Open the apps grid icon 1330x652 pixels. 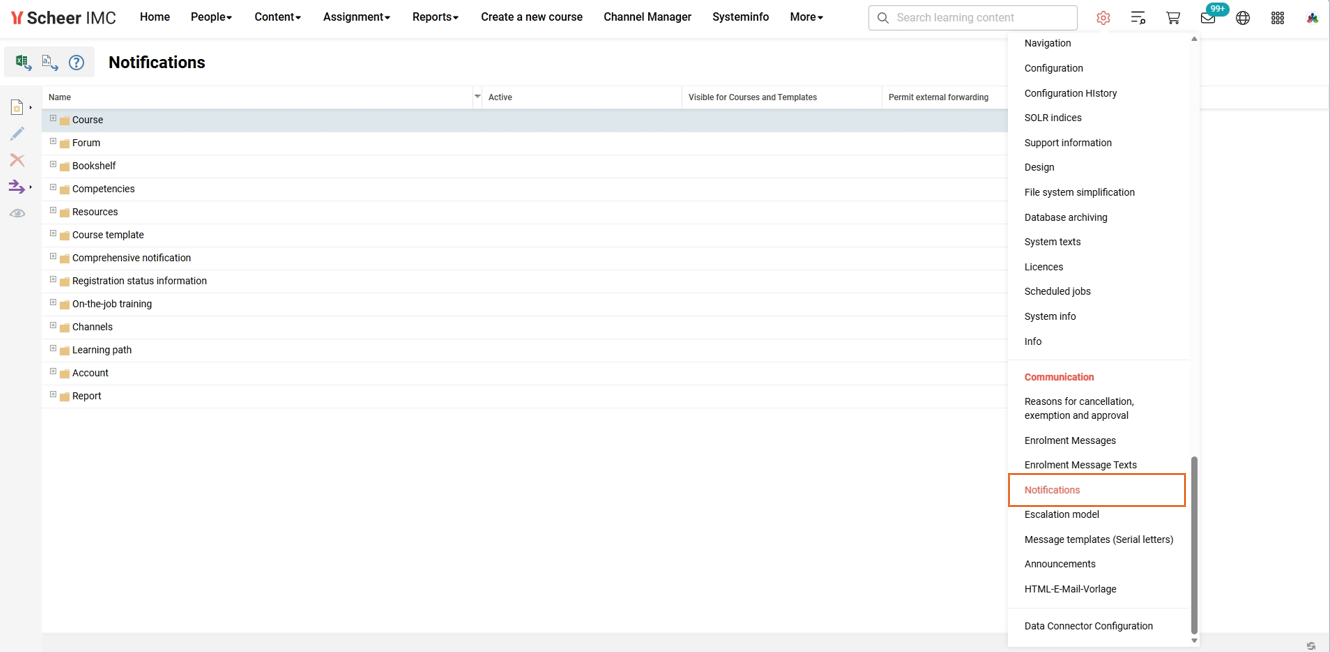1278,18
